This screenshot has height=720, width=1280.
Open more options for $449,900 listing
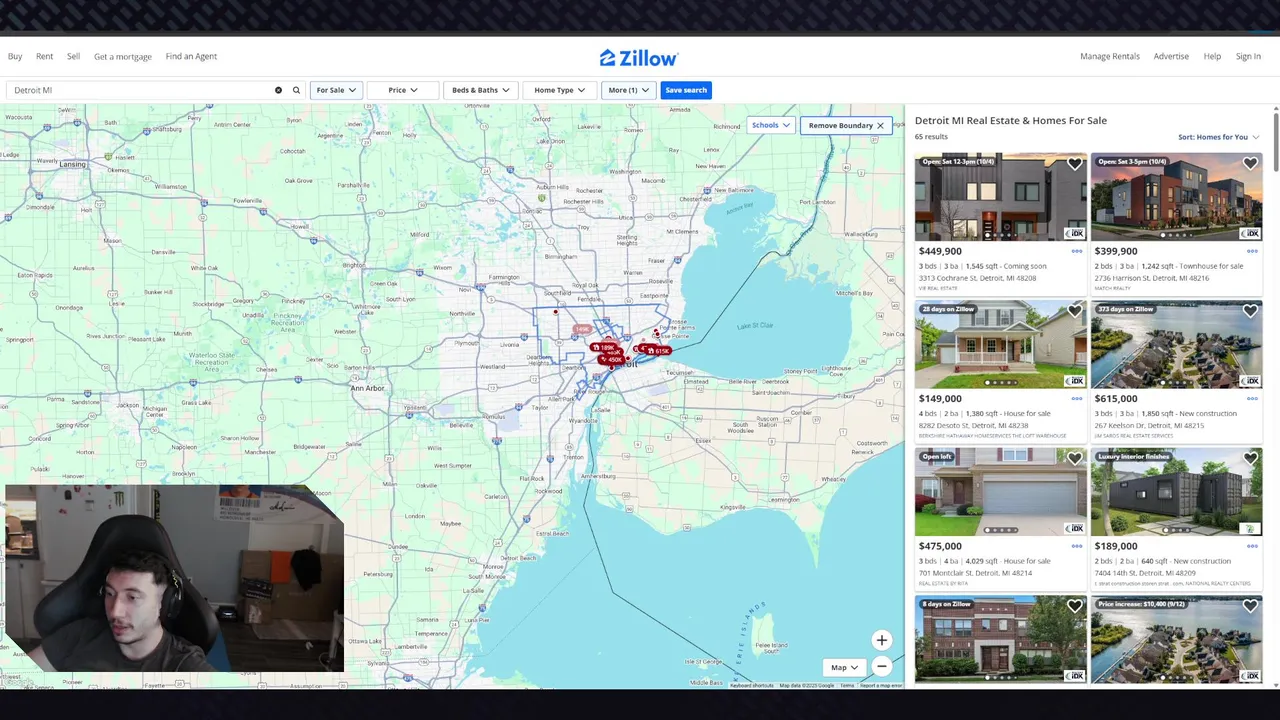pyautogui.click(x=1077, y=251)
